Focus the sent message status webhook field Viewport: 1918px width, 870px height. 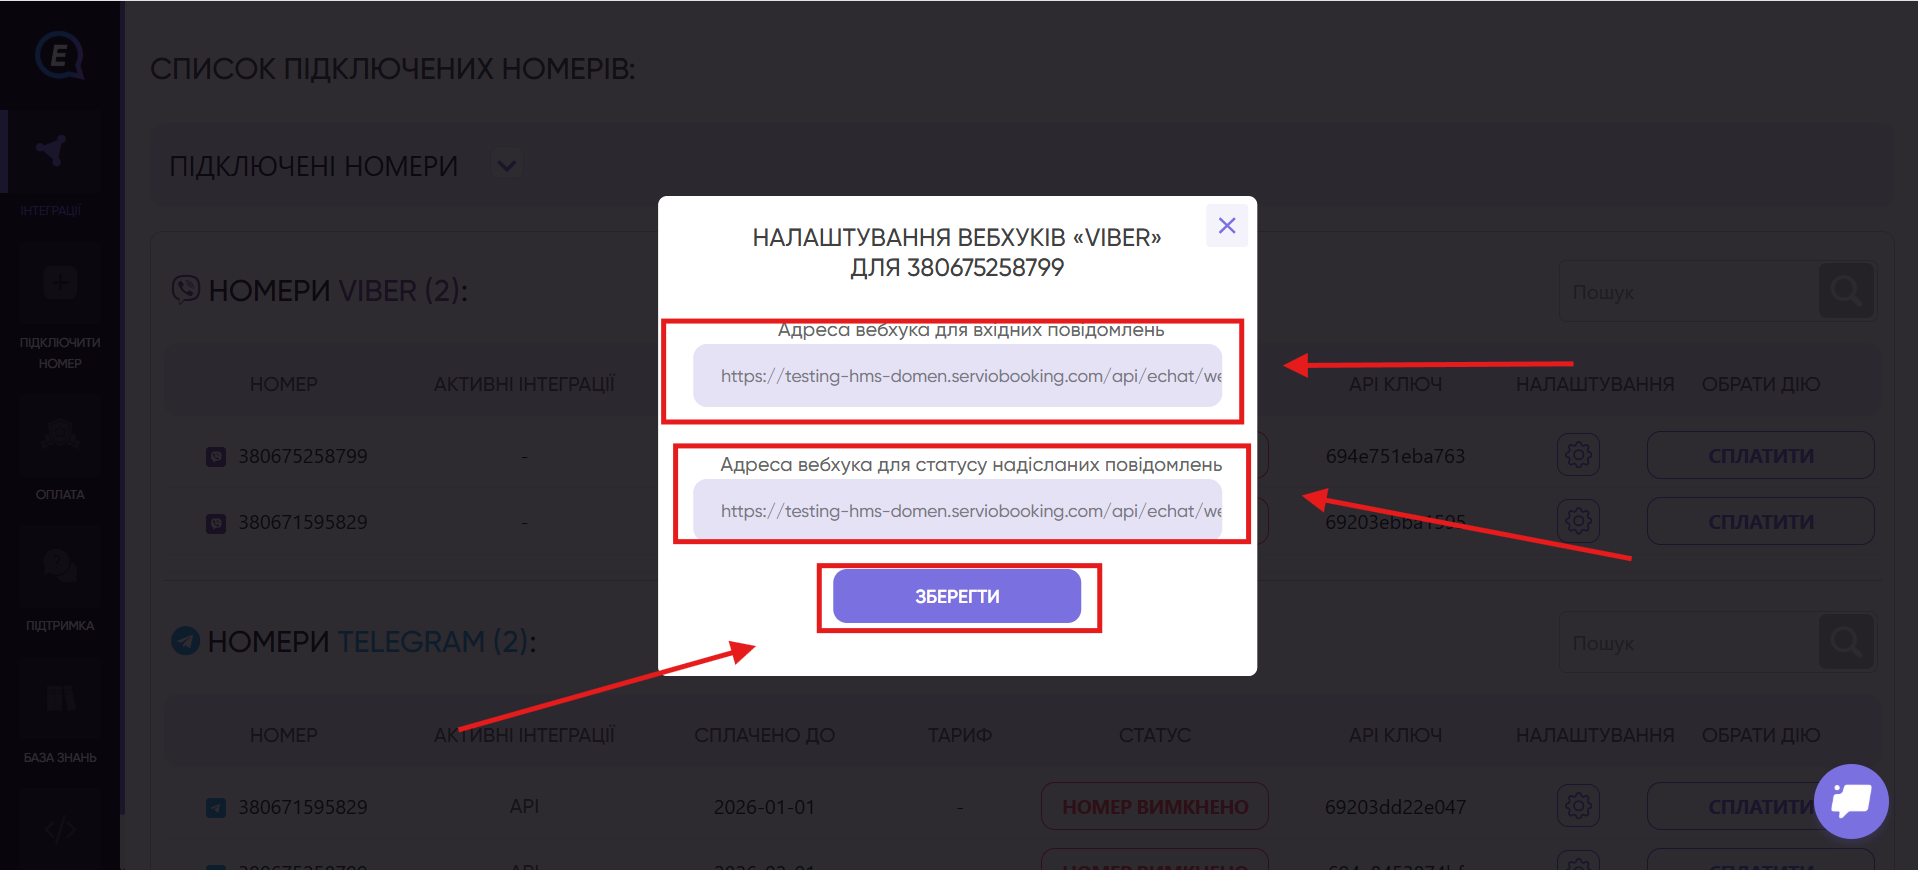point(957,510)
